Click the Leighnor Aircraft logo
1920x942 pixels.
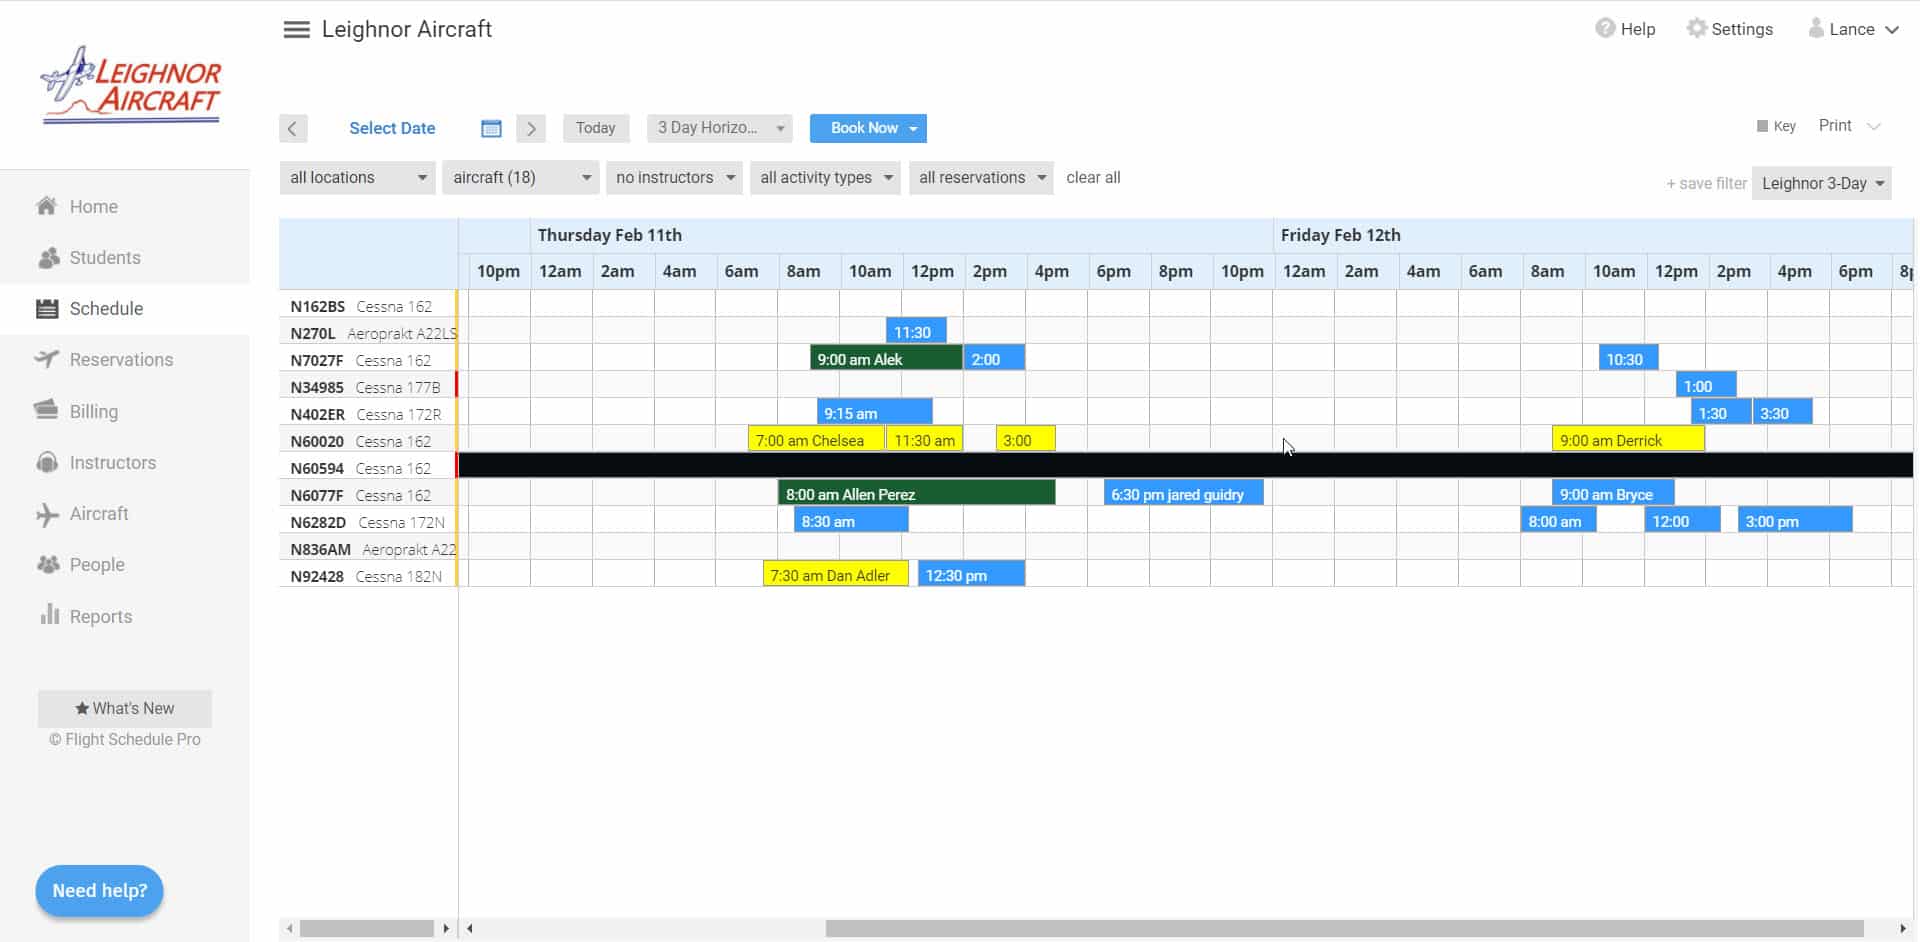(x=130, y=85)
